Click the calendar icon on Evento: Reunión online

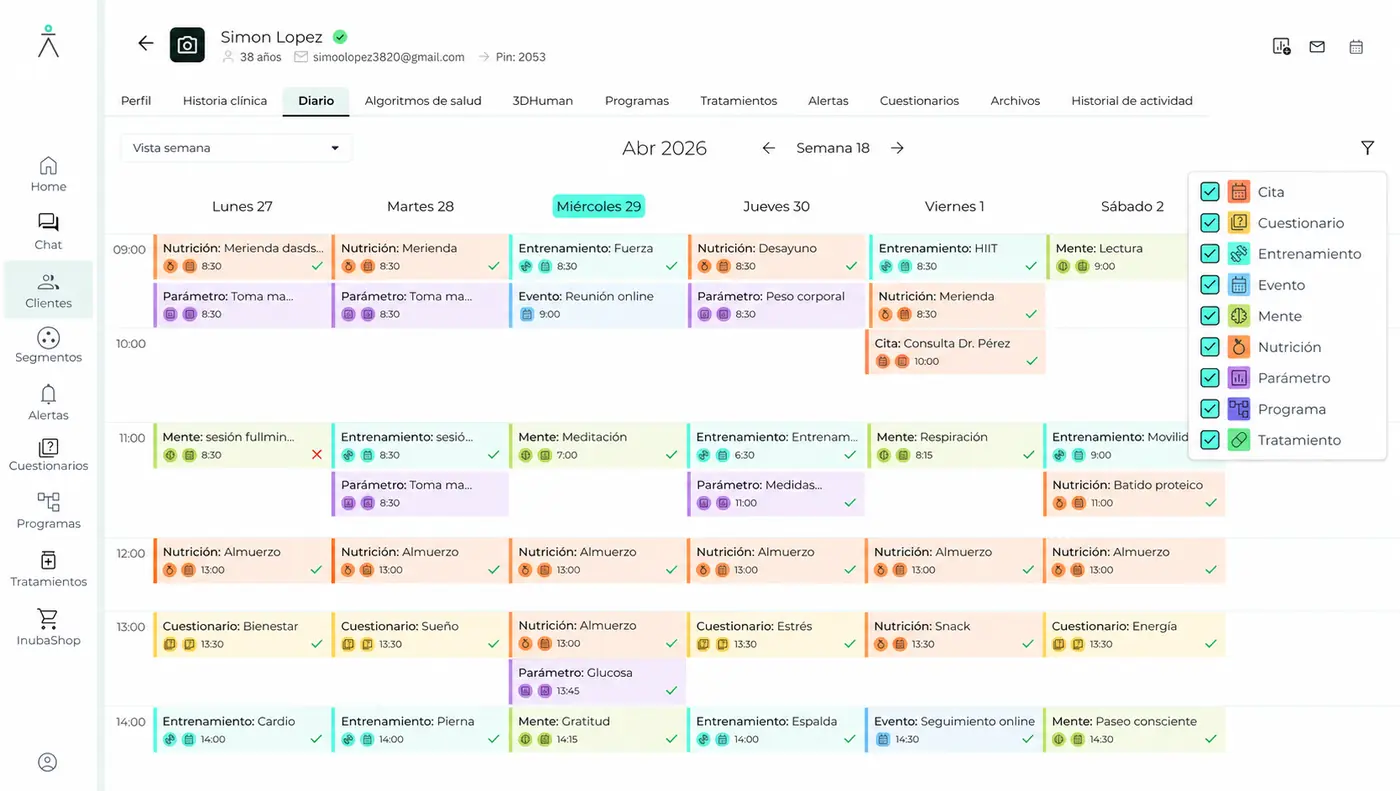526,314
